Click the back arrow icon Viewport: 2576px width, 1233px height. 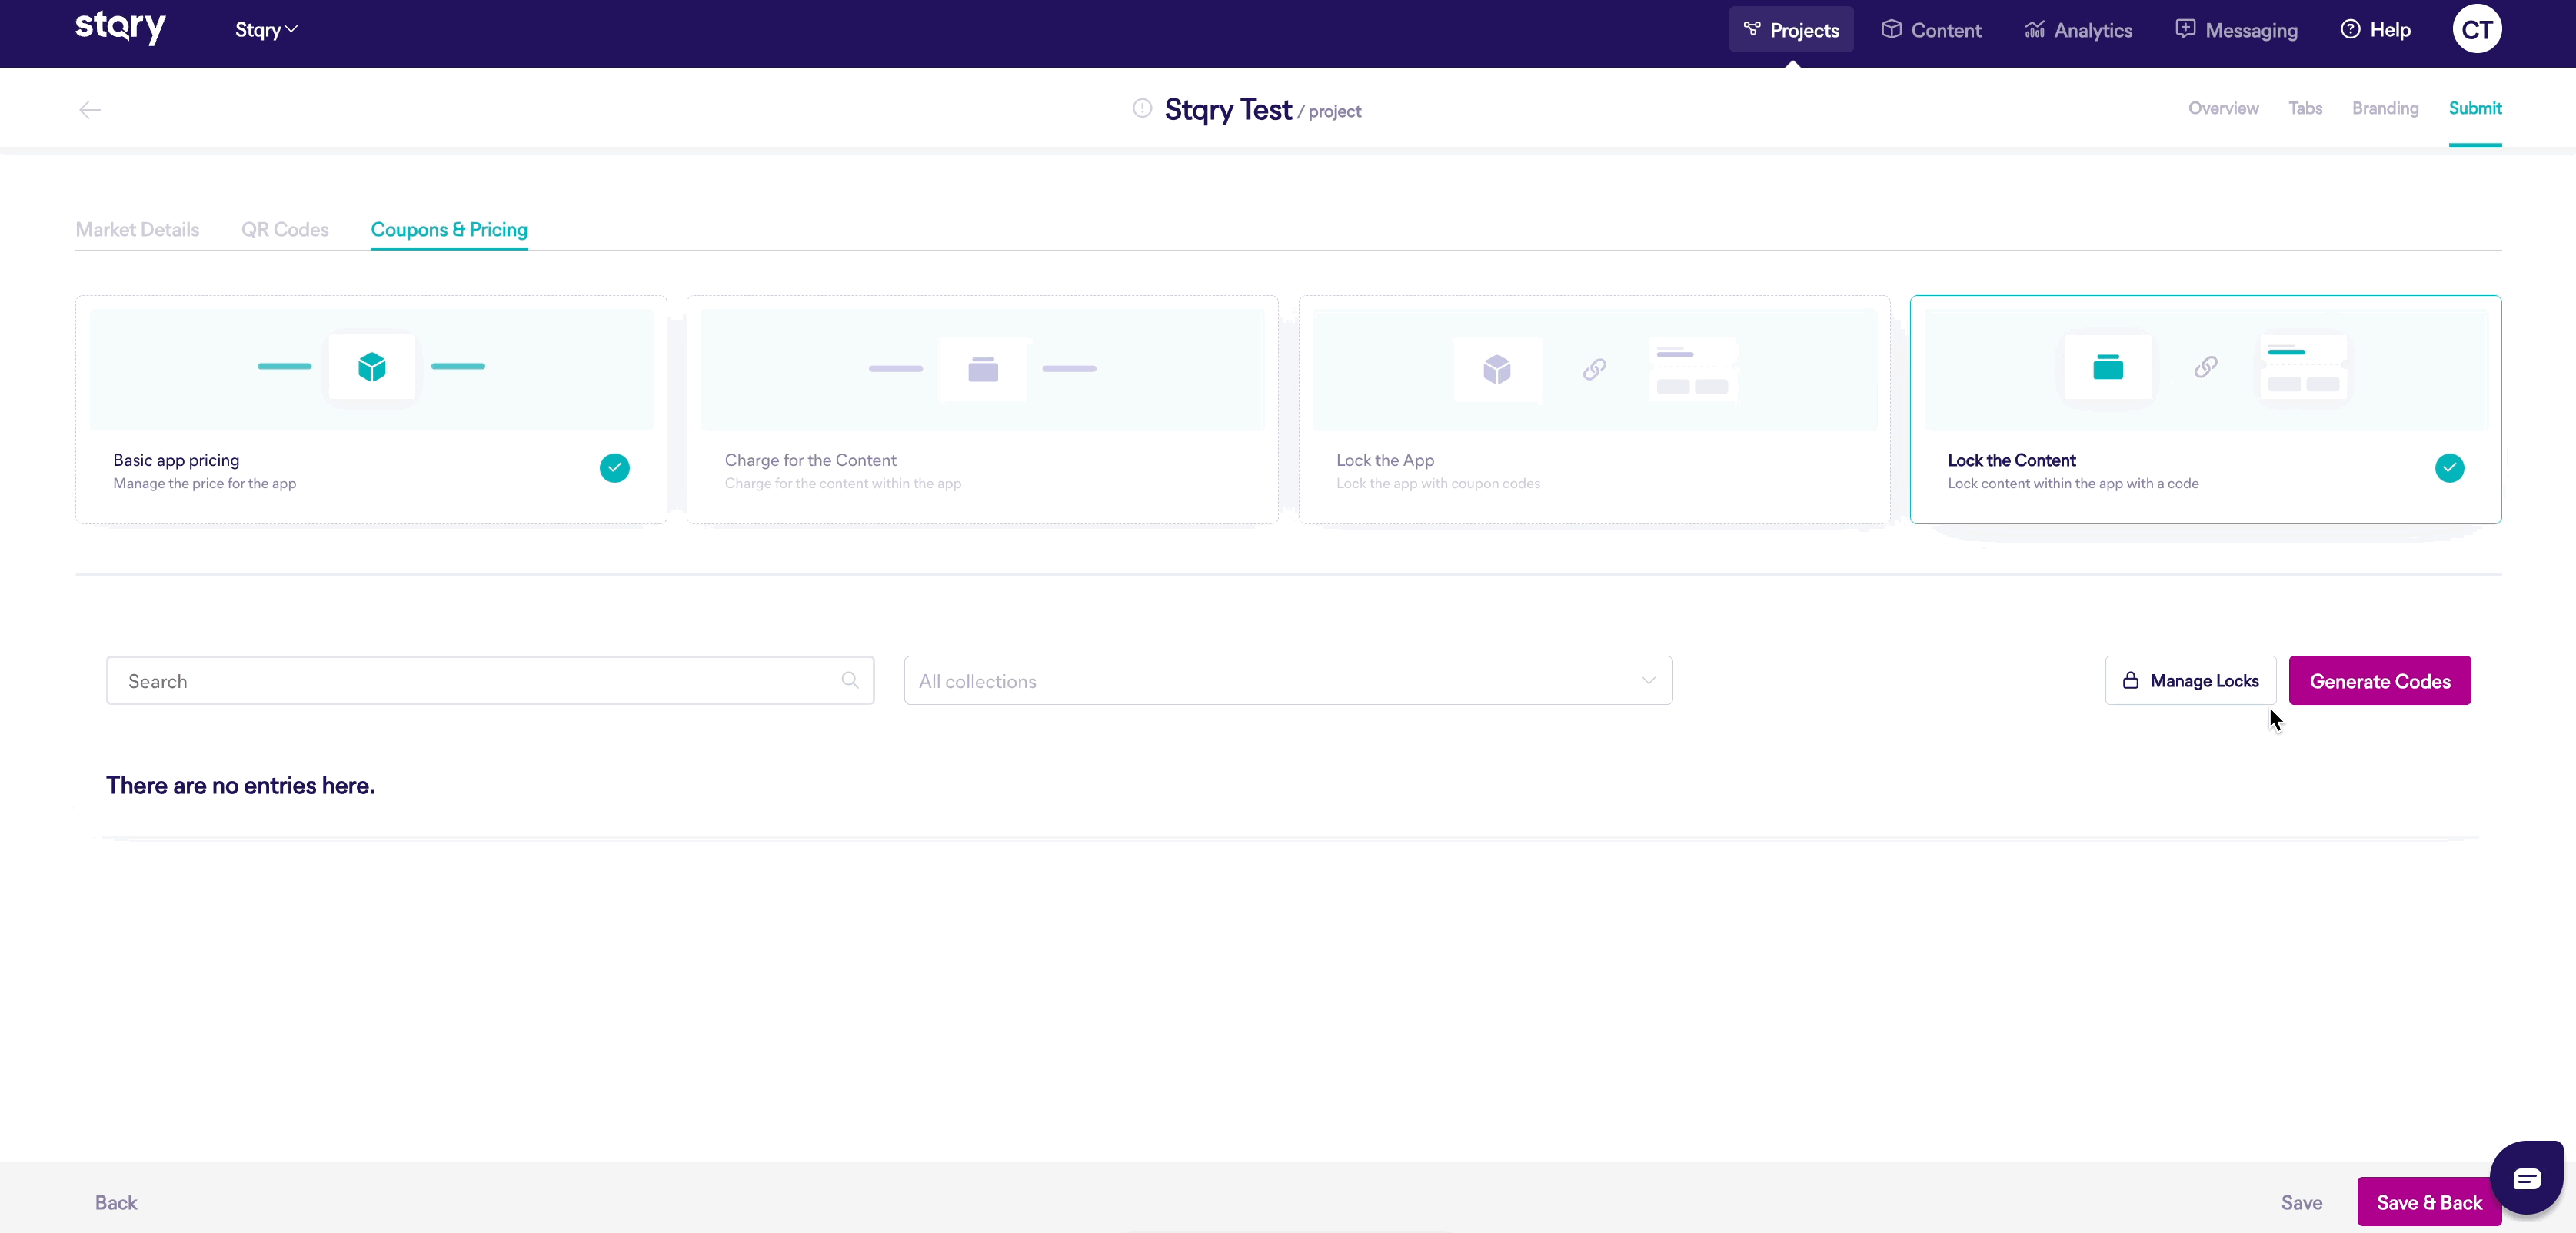[90, 110]
